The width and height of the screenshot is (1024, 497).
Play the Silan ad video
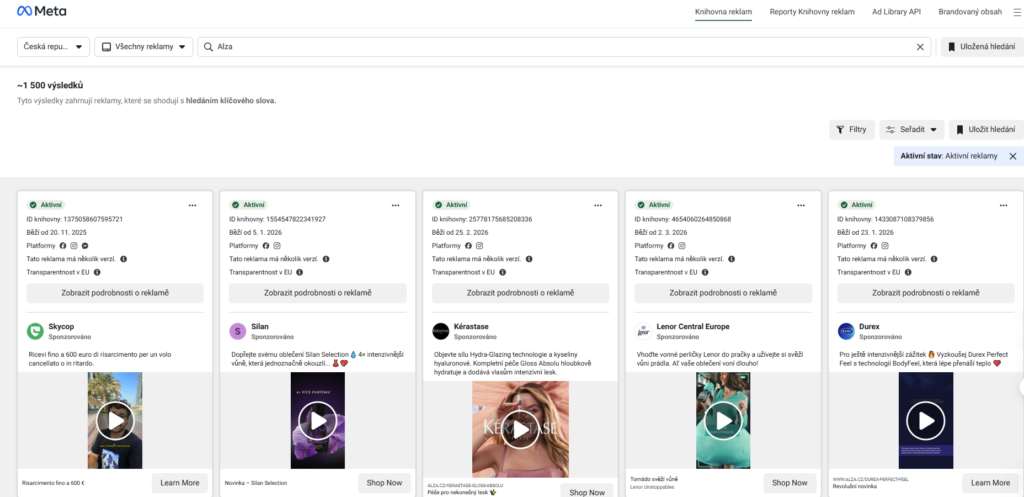pyautogui.click(x=317, y=421)
